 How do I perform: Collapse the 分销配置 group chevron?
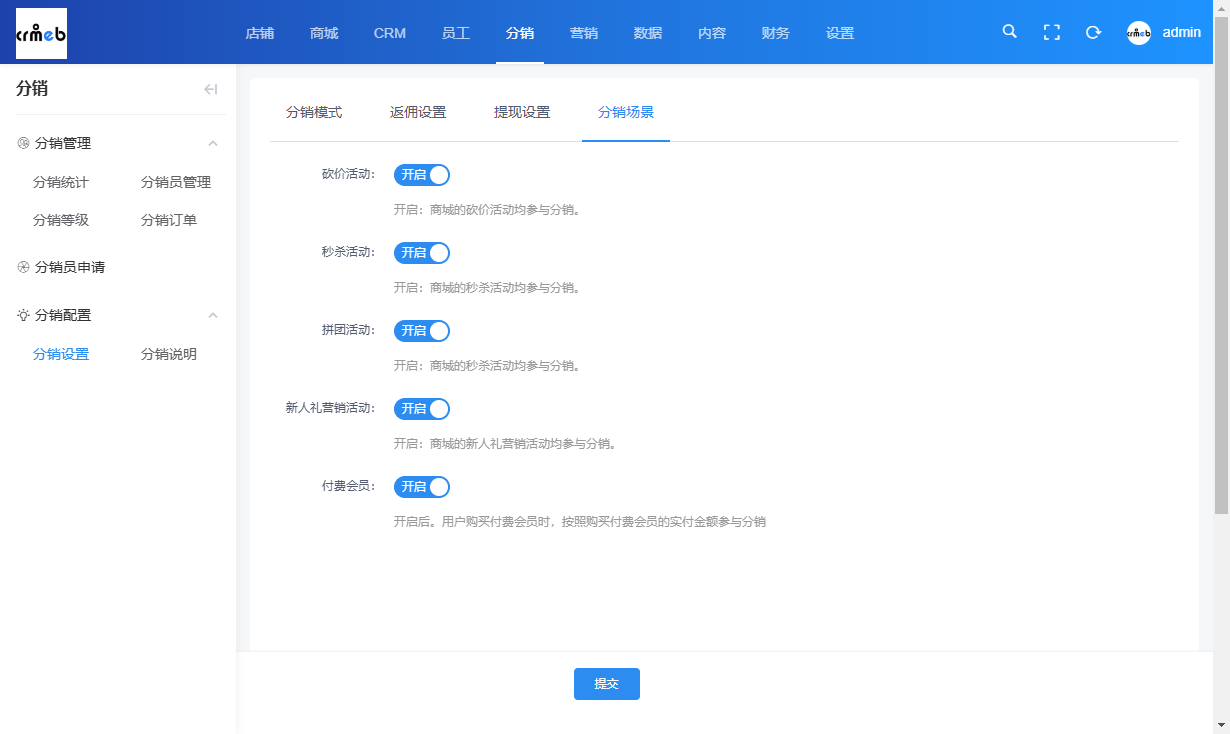(x=213, y=315)
